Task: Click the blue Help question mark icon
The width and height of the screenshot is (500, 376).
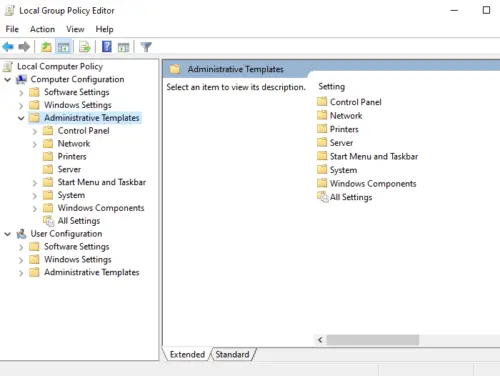Action: pos(107,46)
